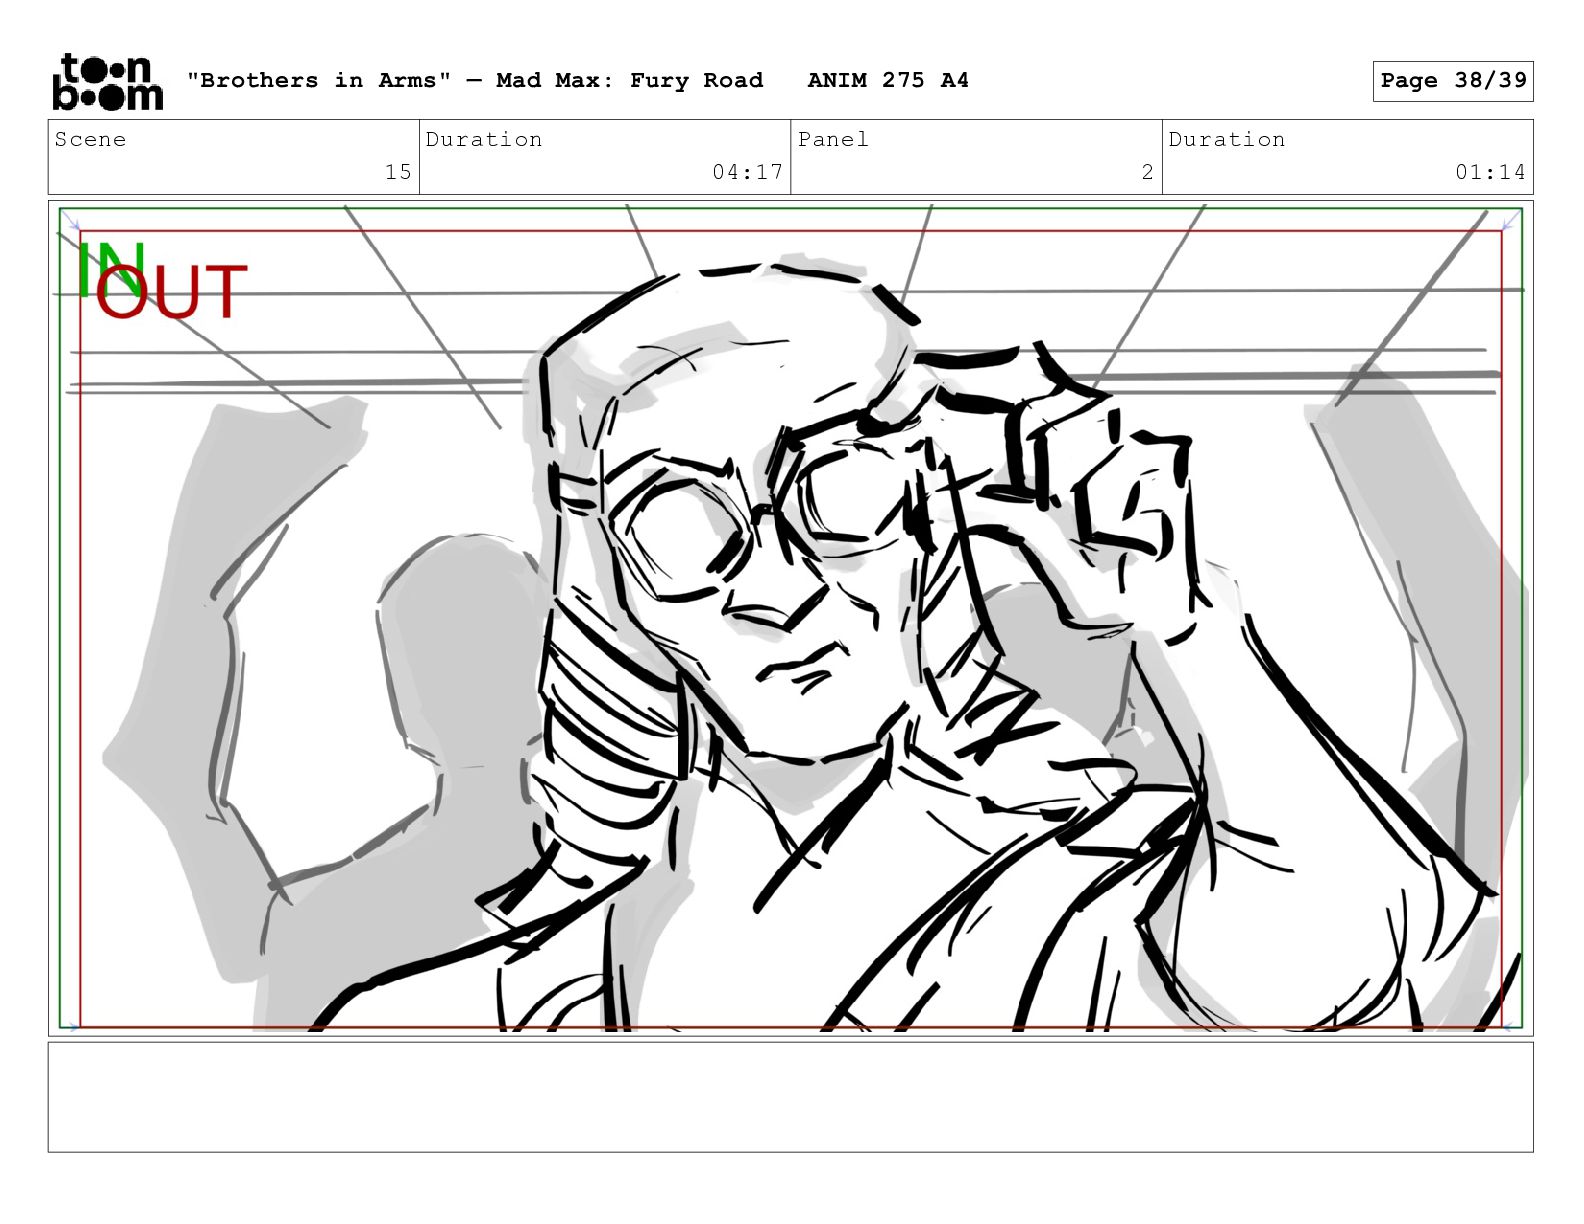Viewport: 1584px width, 1224px height.
Task: Click the Toon Boom logo
Action: point(107,82)
